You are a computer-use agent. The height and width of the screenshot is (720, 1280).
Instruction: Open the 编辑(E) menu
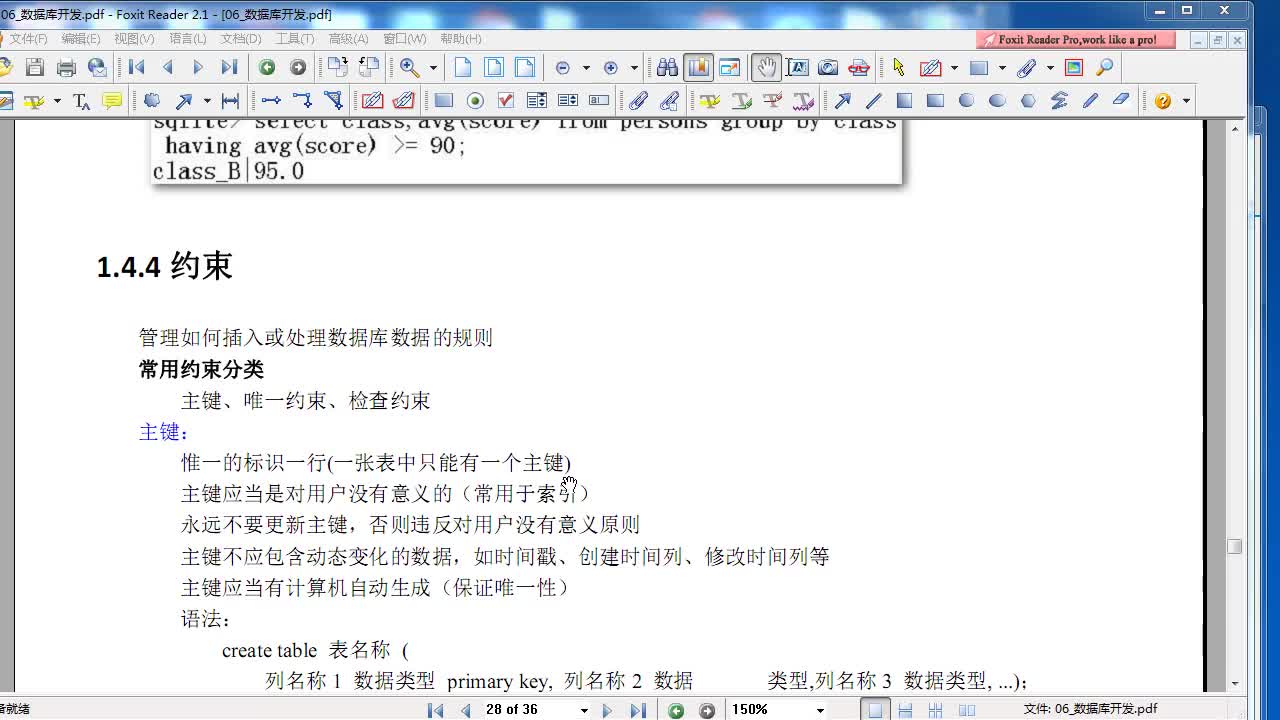[80, 38]
